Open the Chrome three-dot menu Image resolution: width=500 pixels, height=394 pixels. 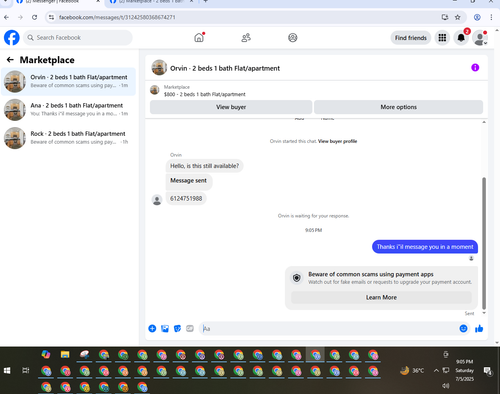coord(491,17)
